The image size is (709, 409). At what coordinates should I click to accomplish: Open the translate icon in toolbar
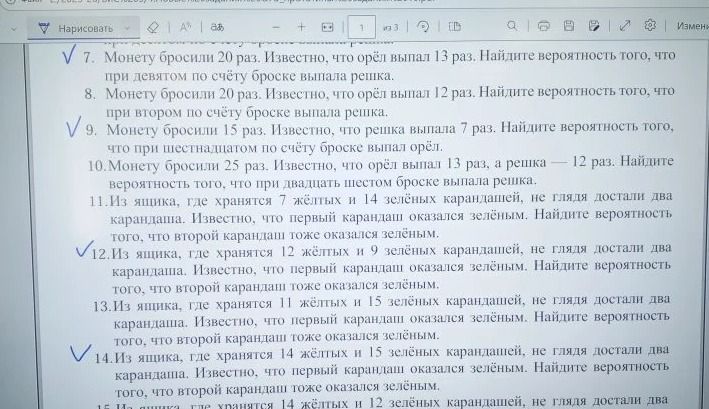click(217, 27)
